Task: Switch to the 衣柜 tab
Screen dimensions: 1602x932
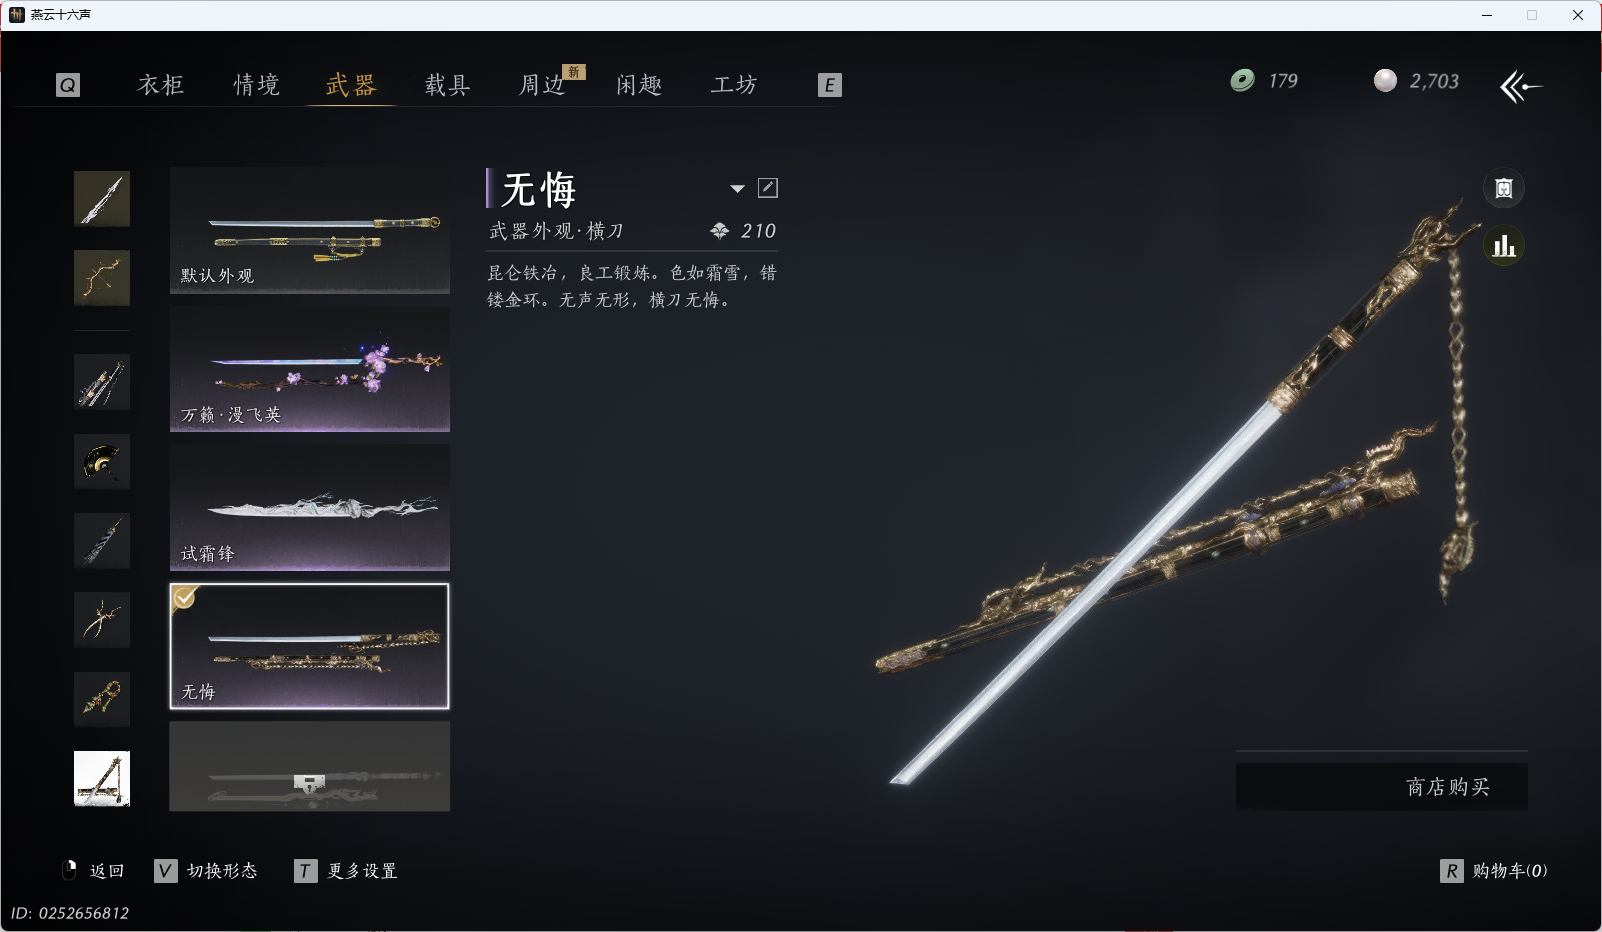Action: click(161, 85)
